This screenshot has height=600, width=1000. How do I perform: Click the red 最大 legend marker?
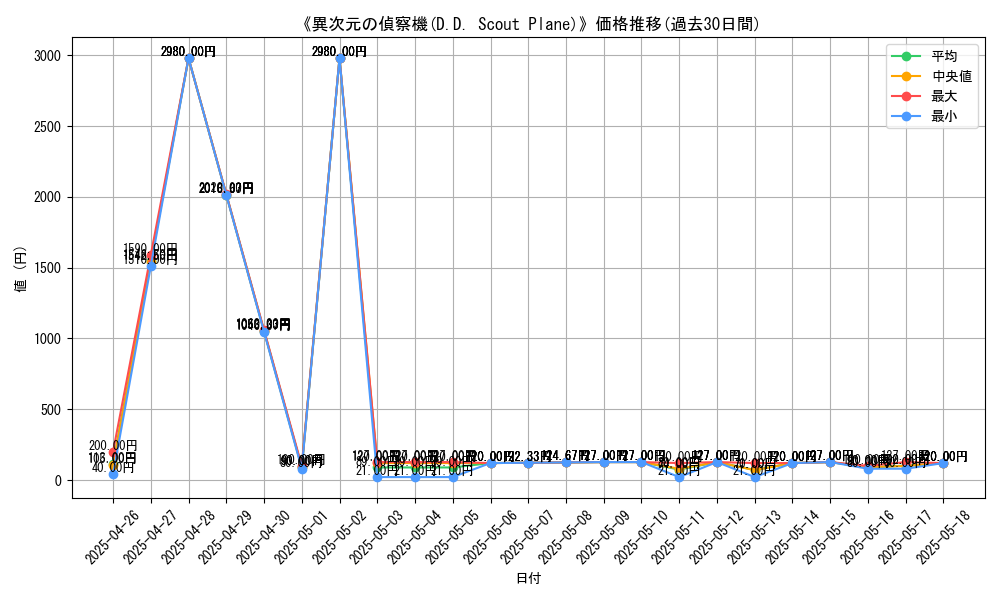(906, 96)
